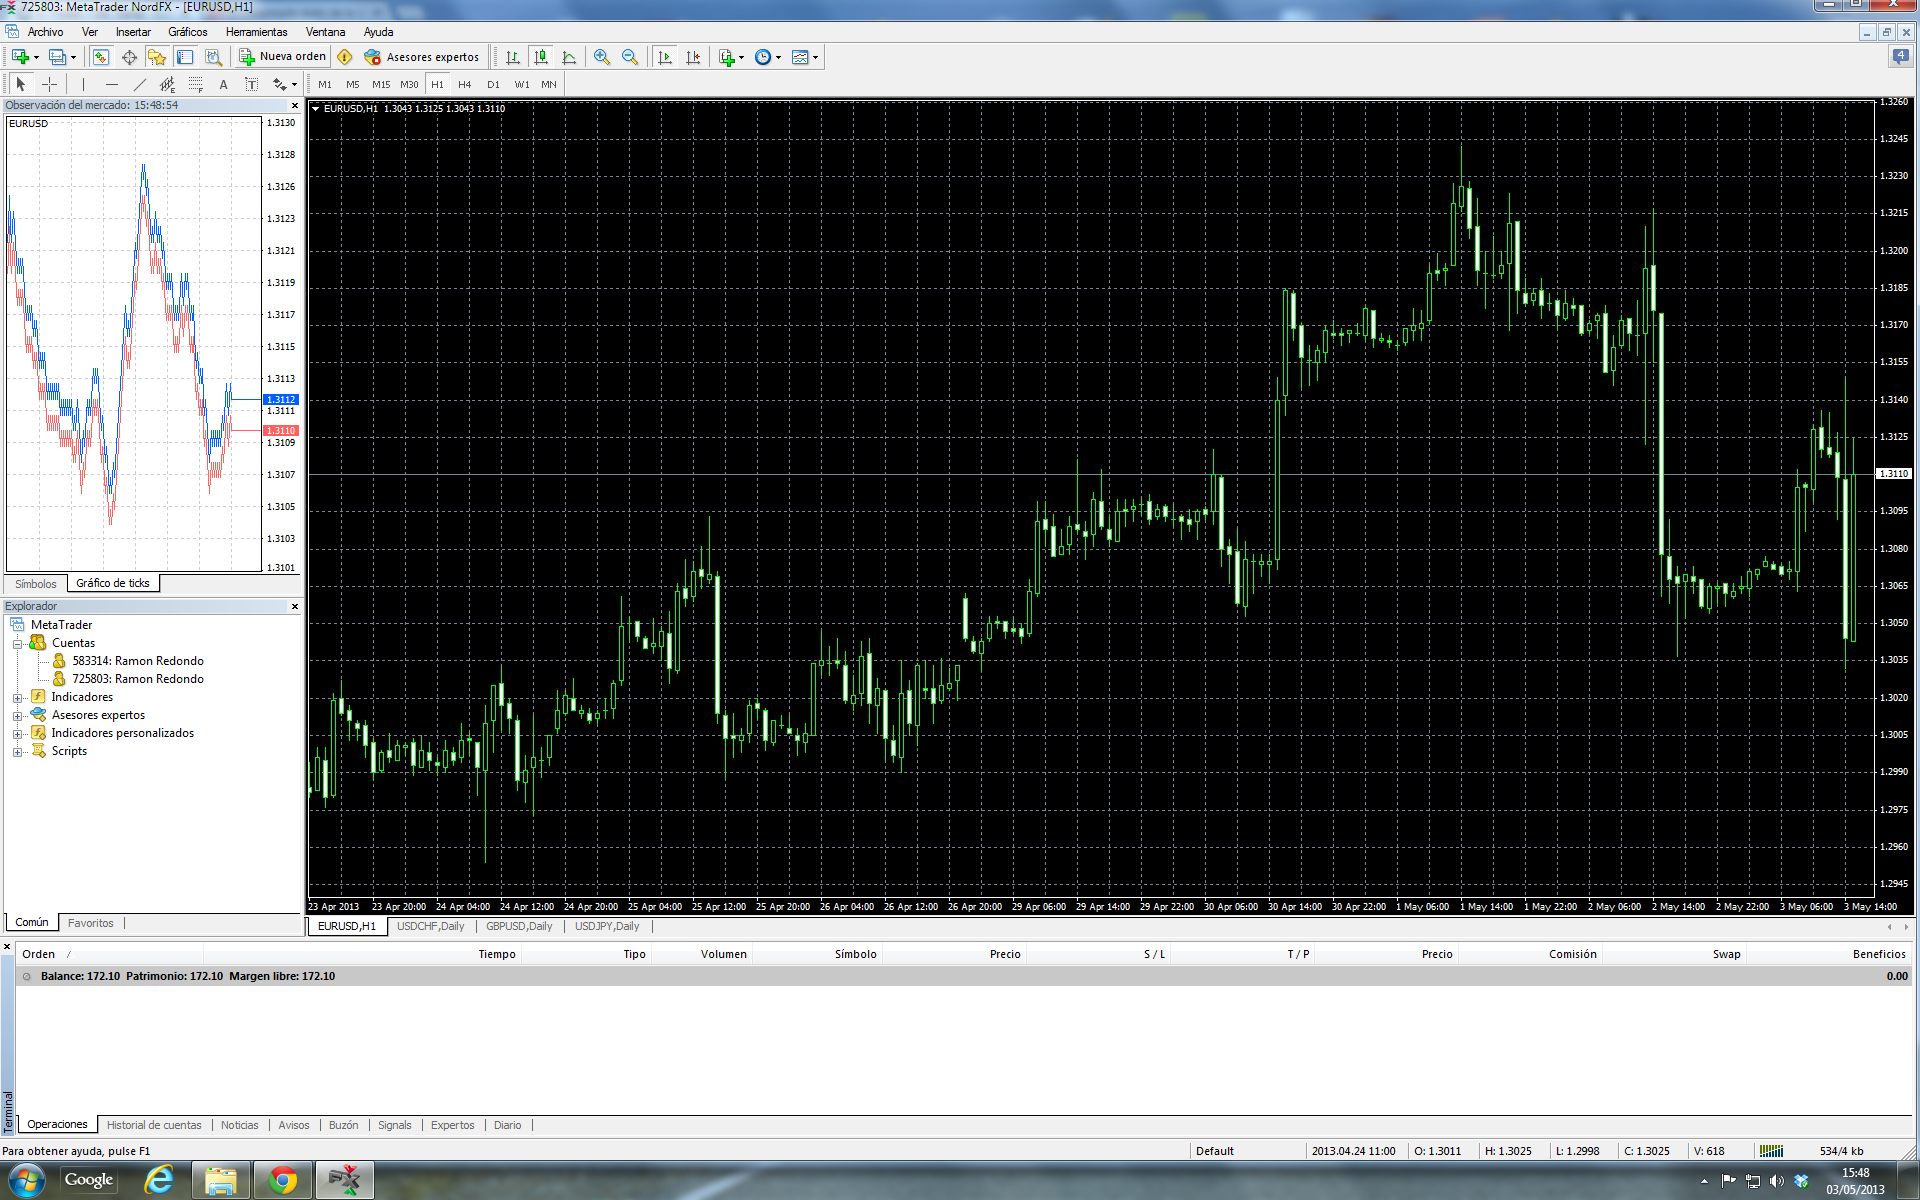Open the chart templates dropdown arrow
The image size is (1920, 1200).
(816, 57)
